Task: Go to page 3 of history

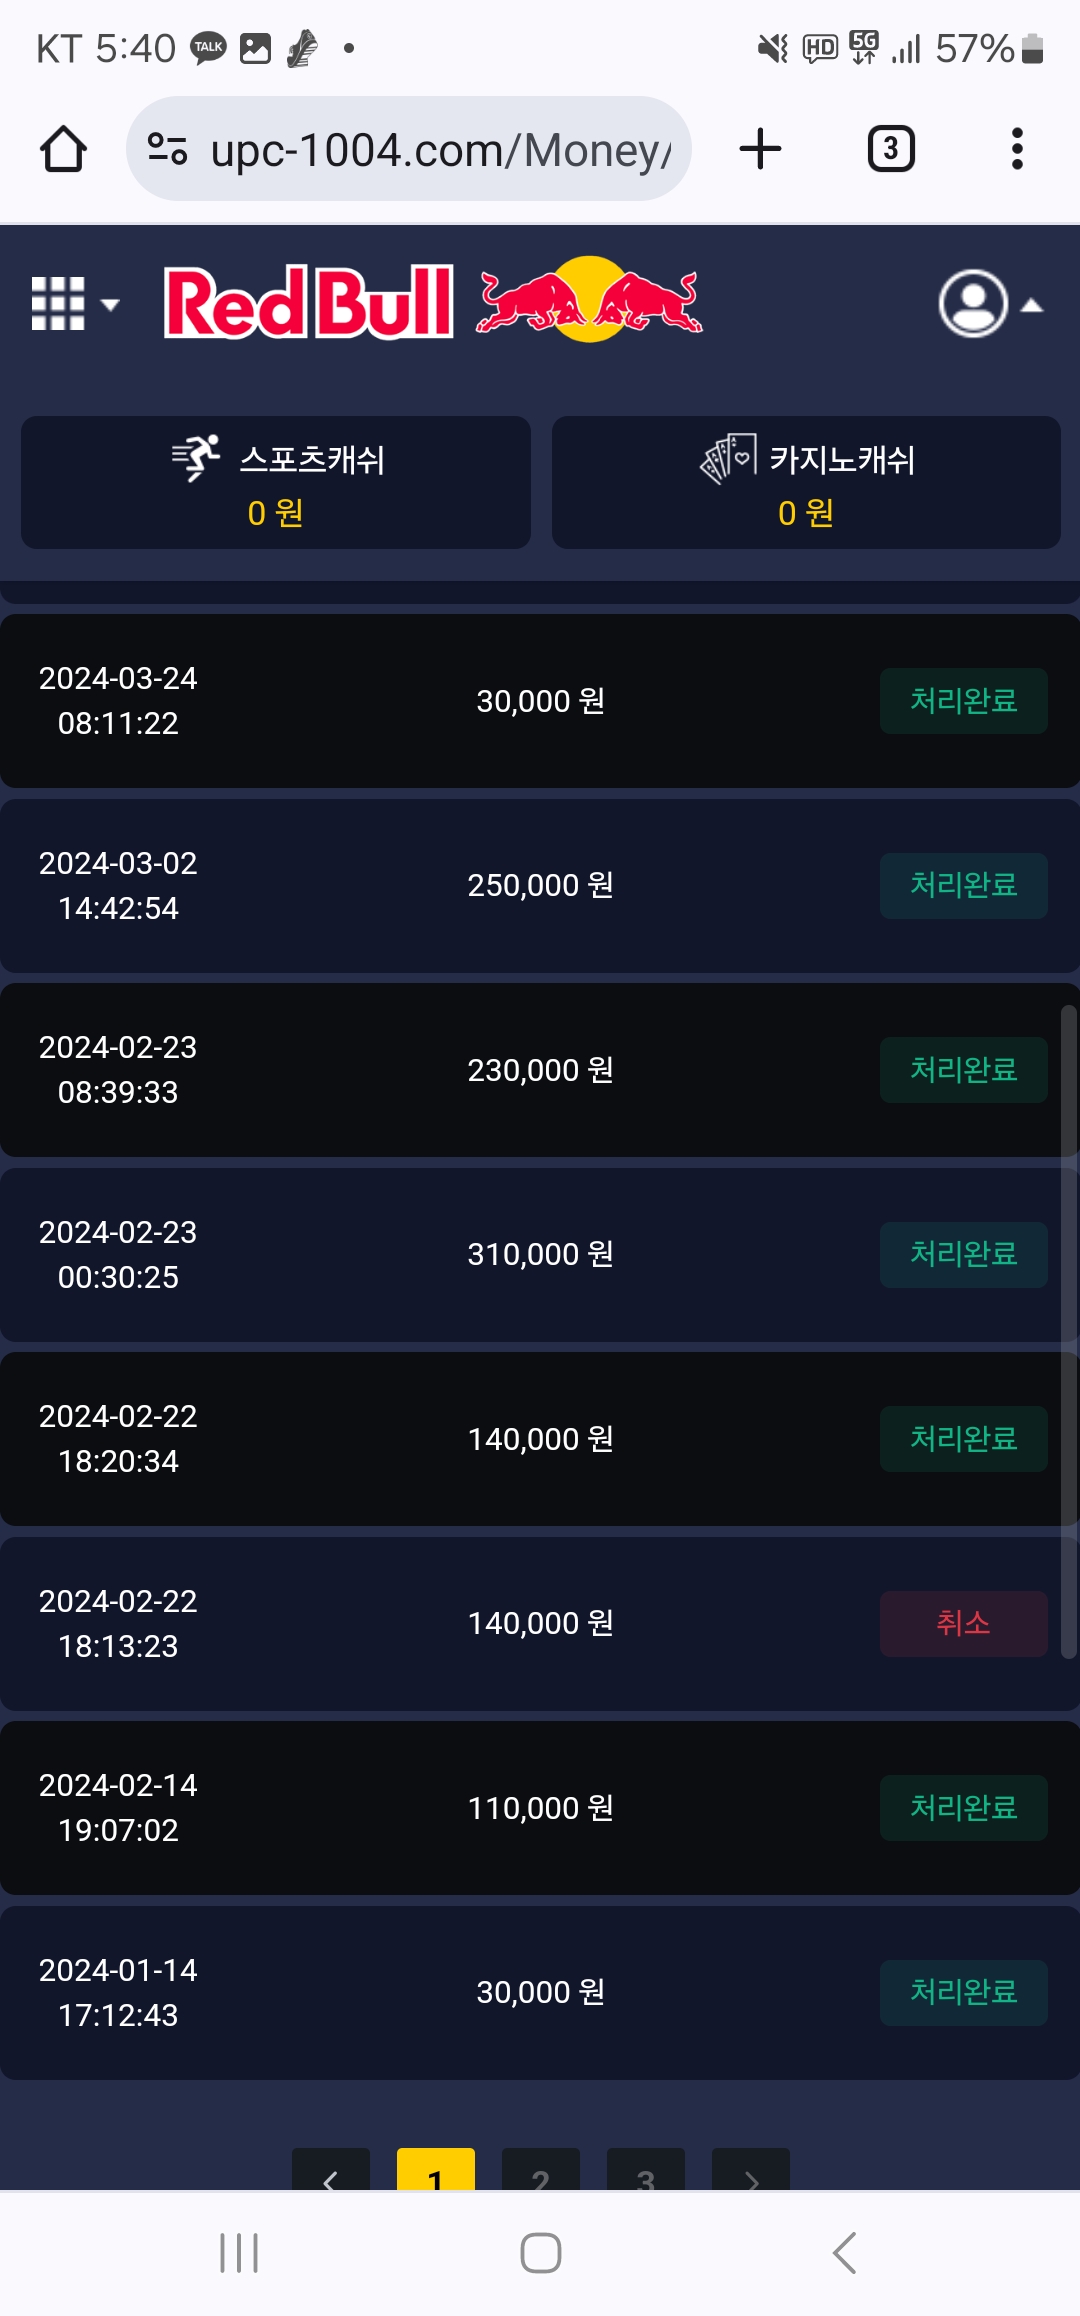Action: point(646,2172)
